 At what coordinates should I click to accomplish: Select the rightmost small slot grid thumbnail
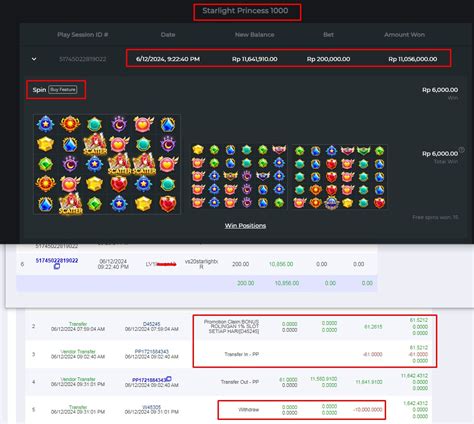click(x=339, y=176)
